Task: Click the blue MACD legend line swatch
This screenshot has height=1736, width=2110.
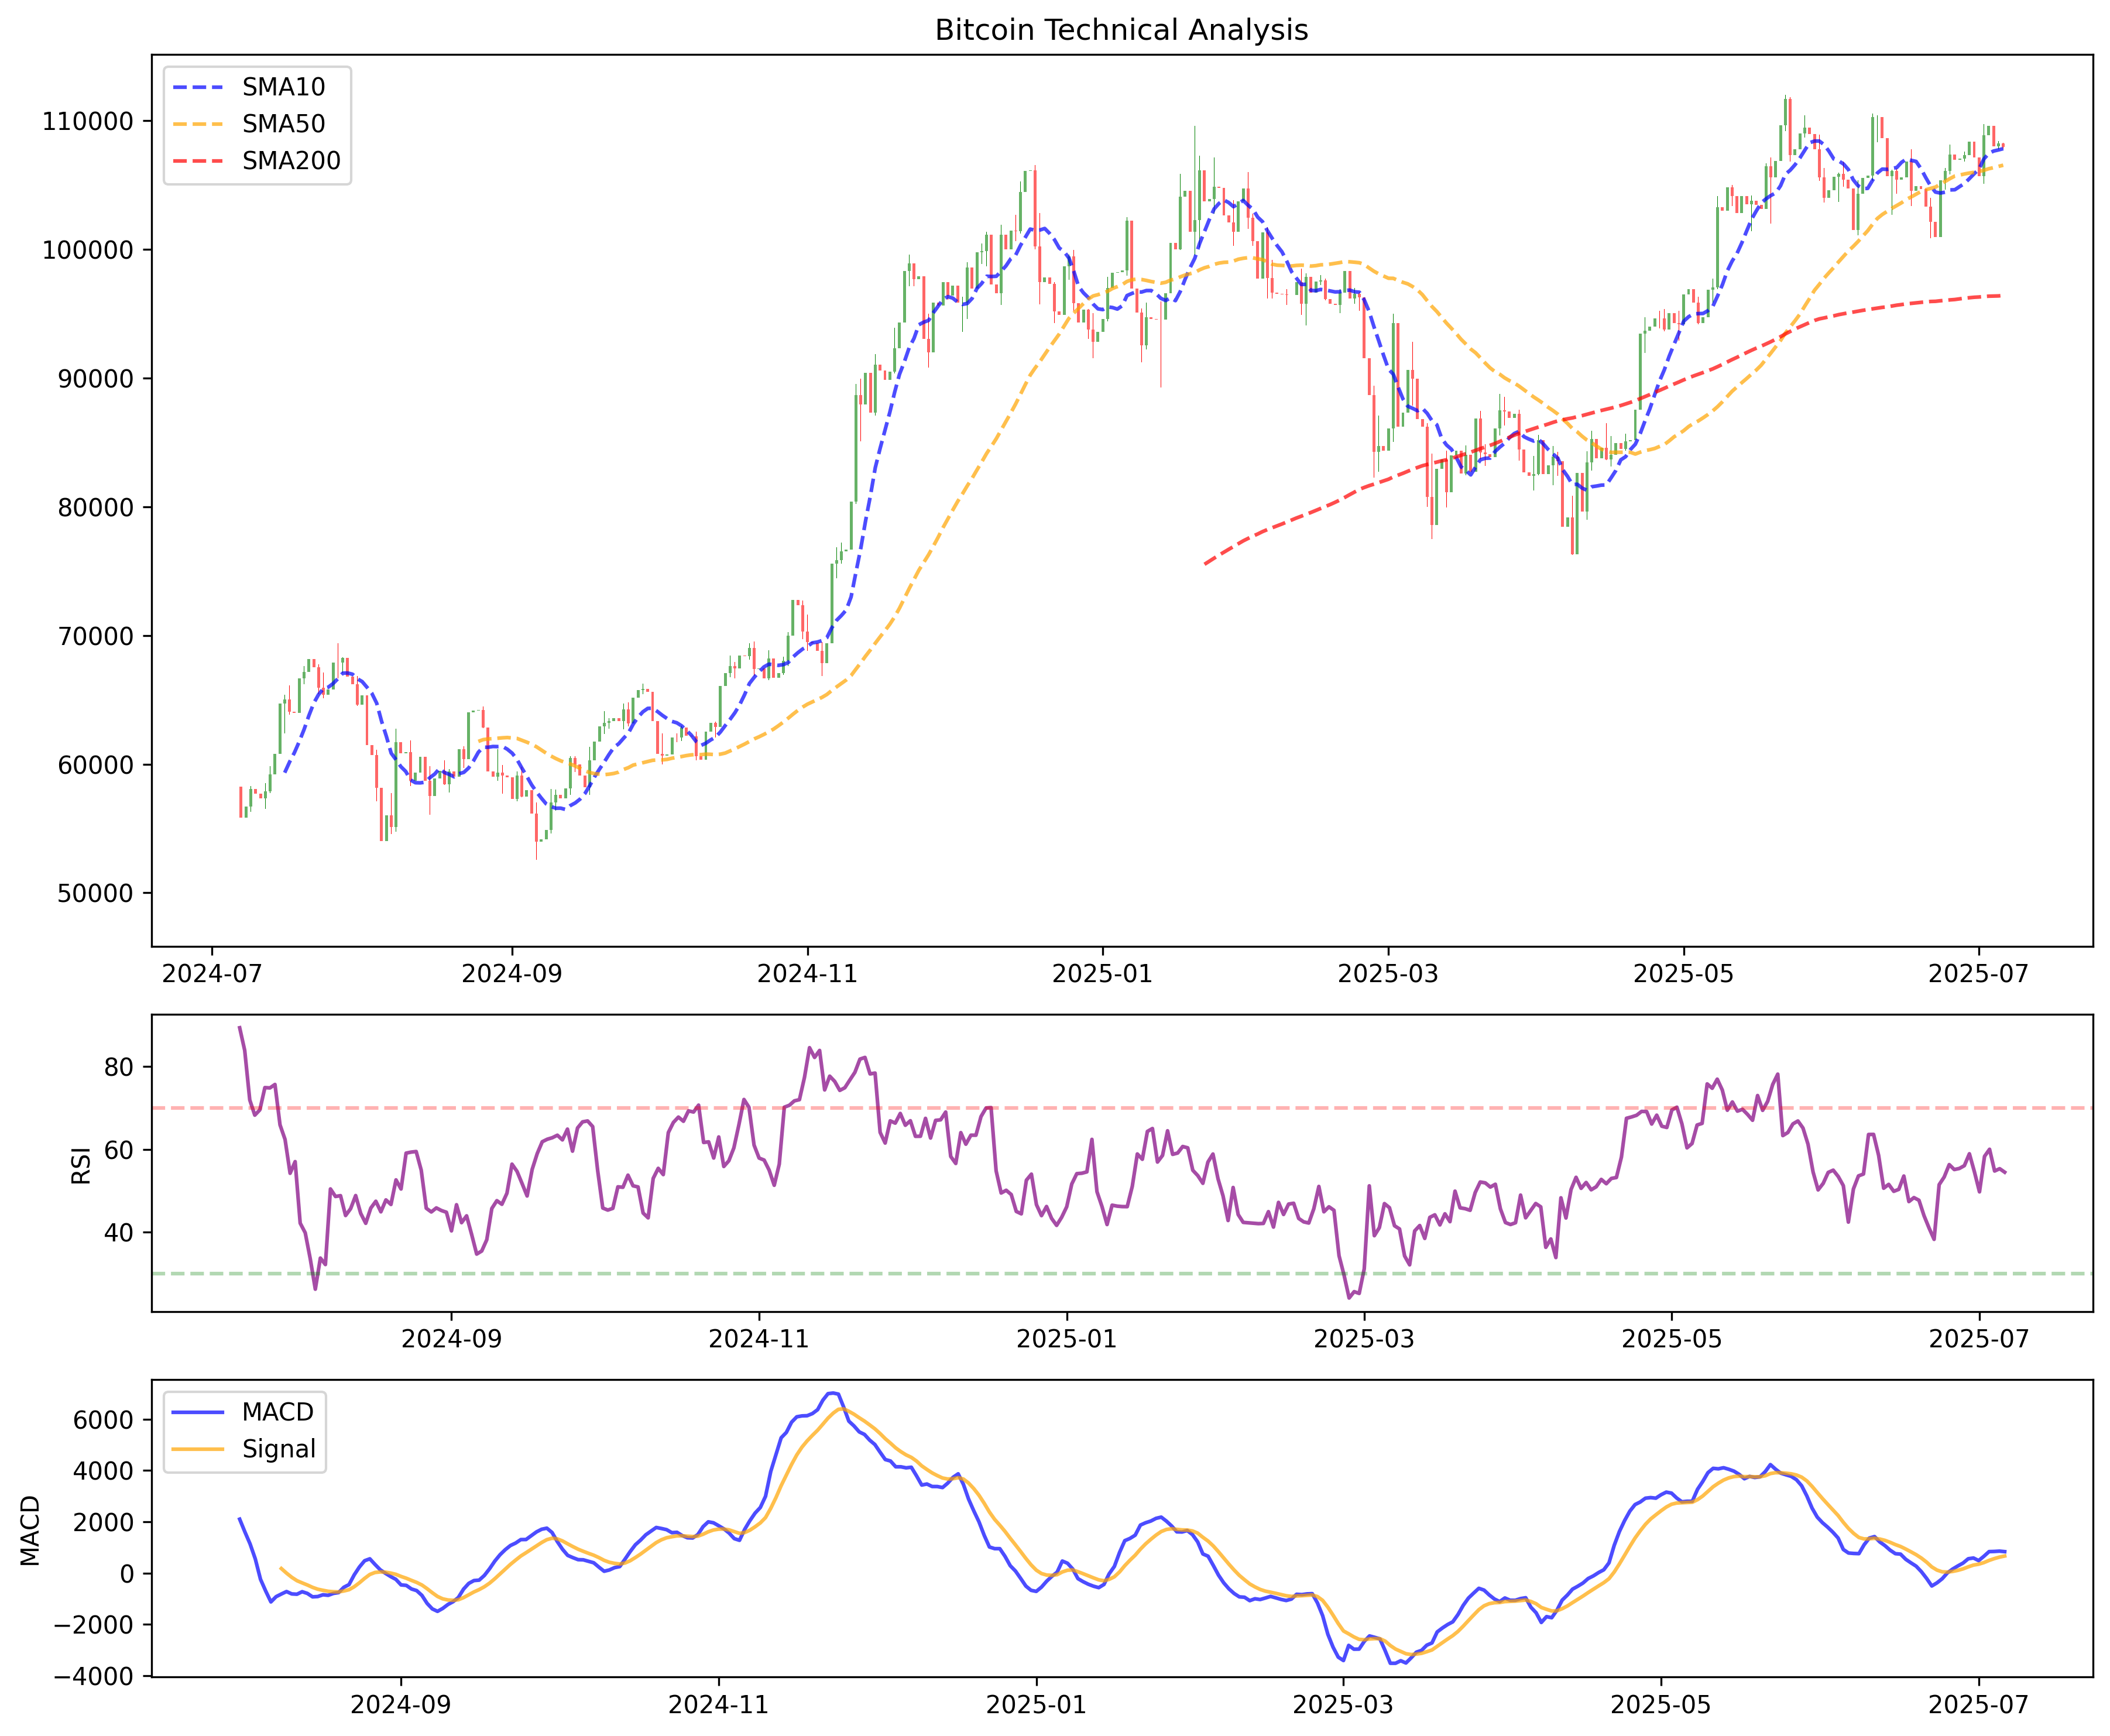Action: point(198,1412)
